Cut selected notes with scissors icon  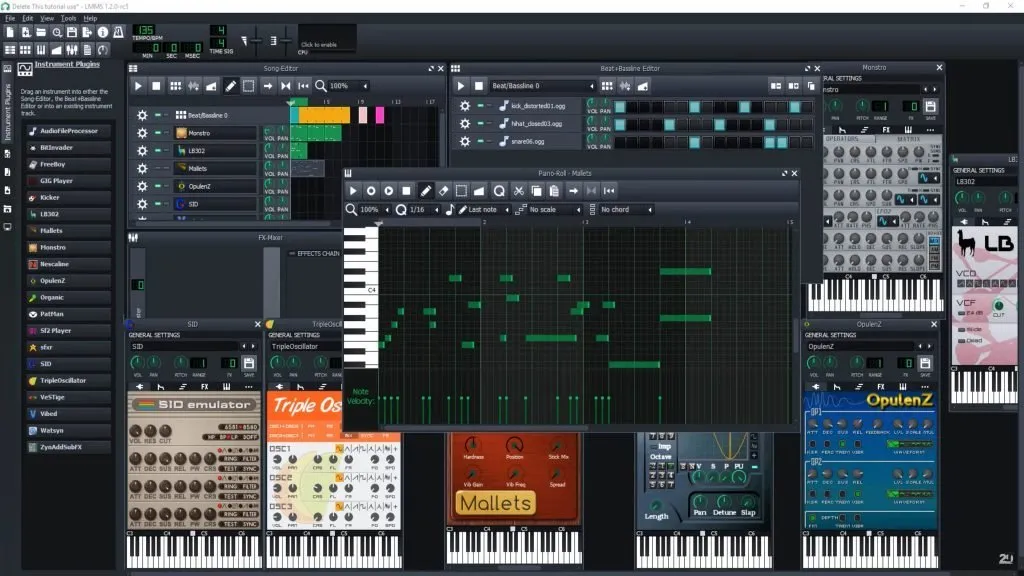pos(519,190)
